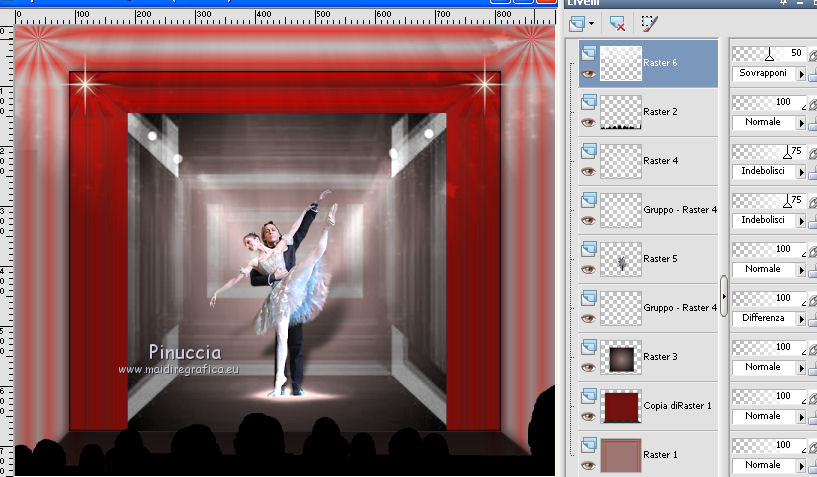Hide the Raster 2 layer
This screenshot has height=477, width=817.
tap(588, 123)
